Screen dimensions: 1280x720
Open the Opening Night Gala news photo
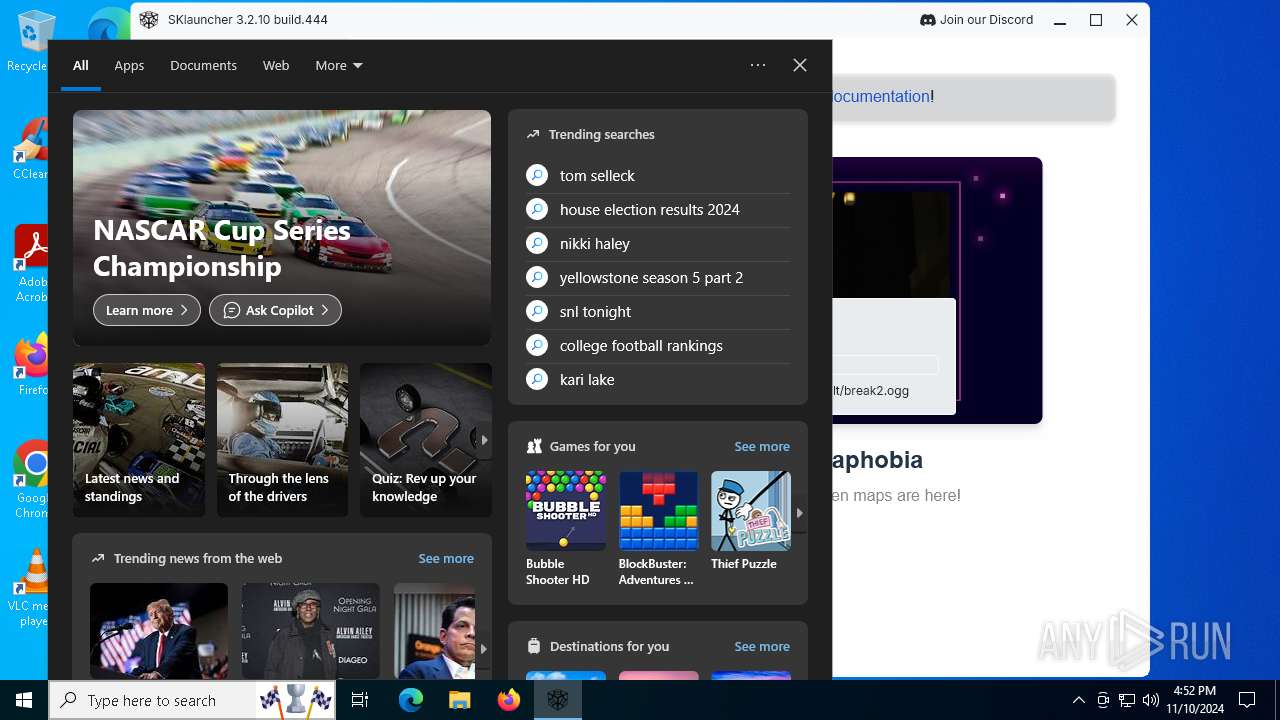[x=311, y=631]
